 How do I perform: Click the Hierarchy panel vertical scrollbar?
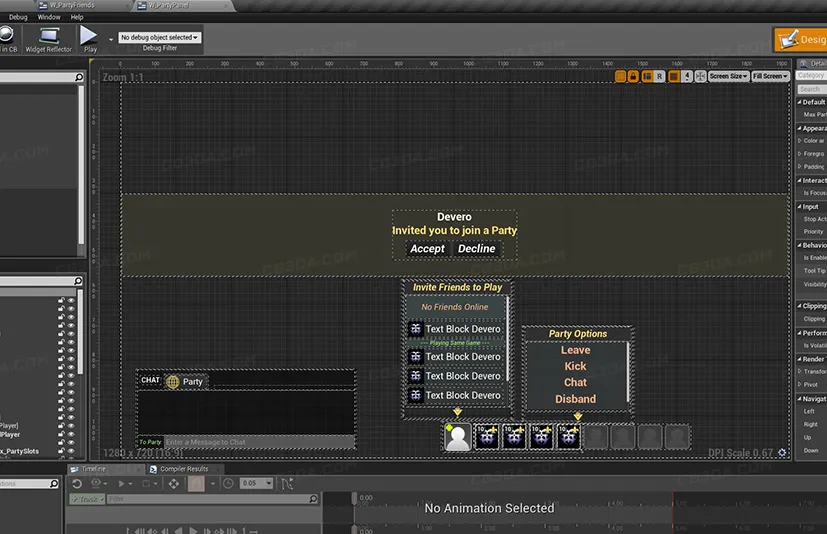pos(80,331)
